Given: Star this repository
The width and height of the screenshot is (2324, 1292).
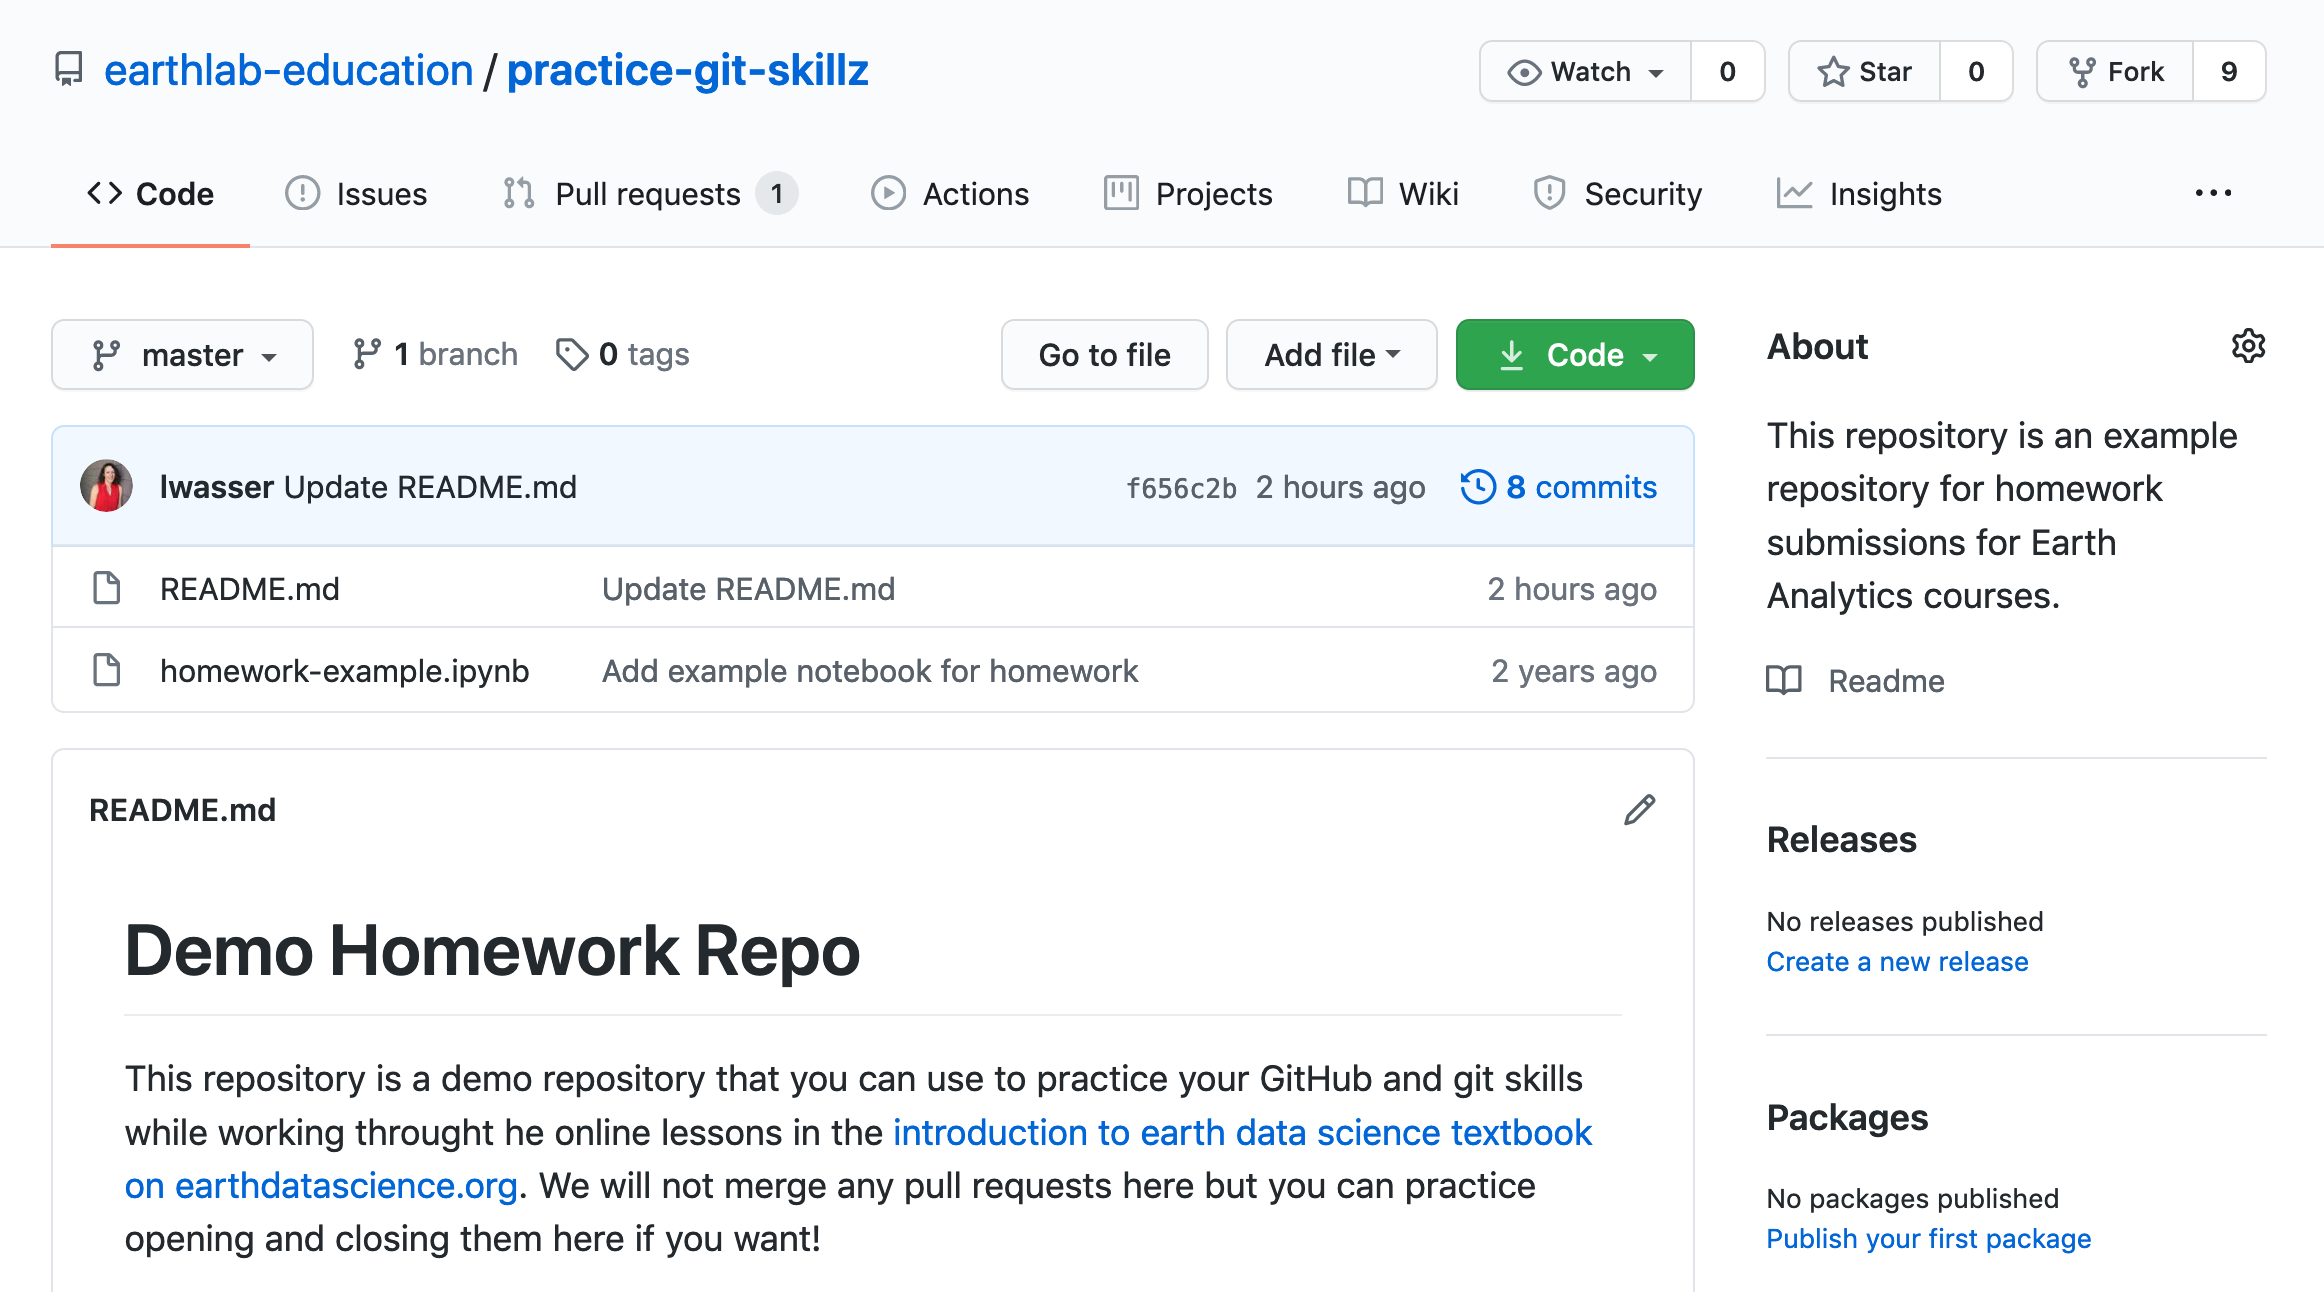Looking at the screenshot, I should pyautogui.click(x=1864, y=72).
